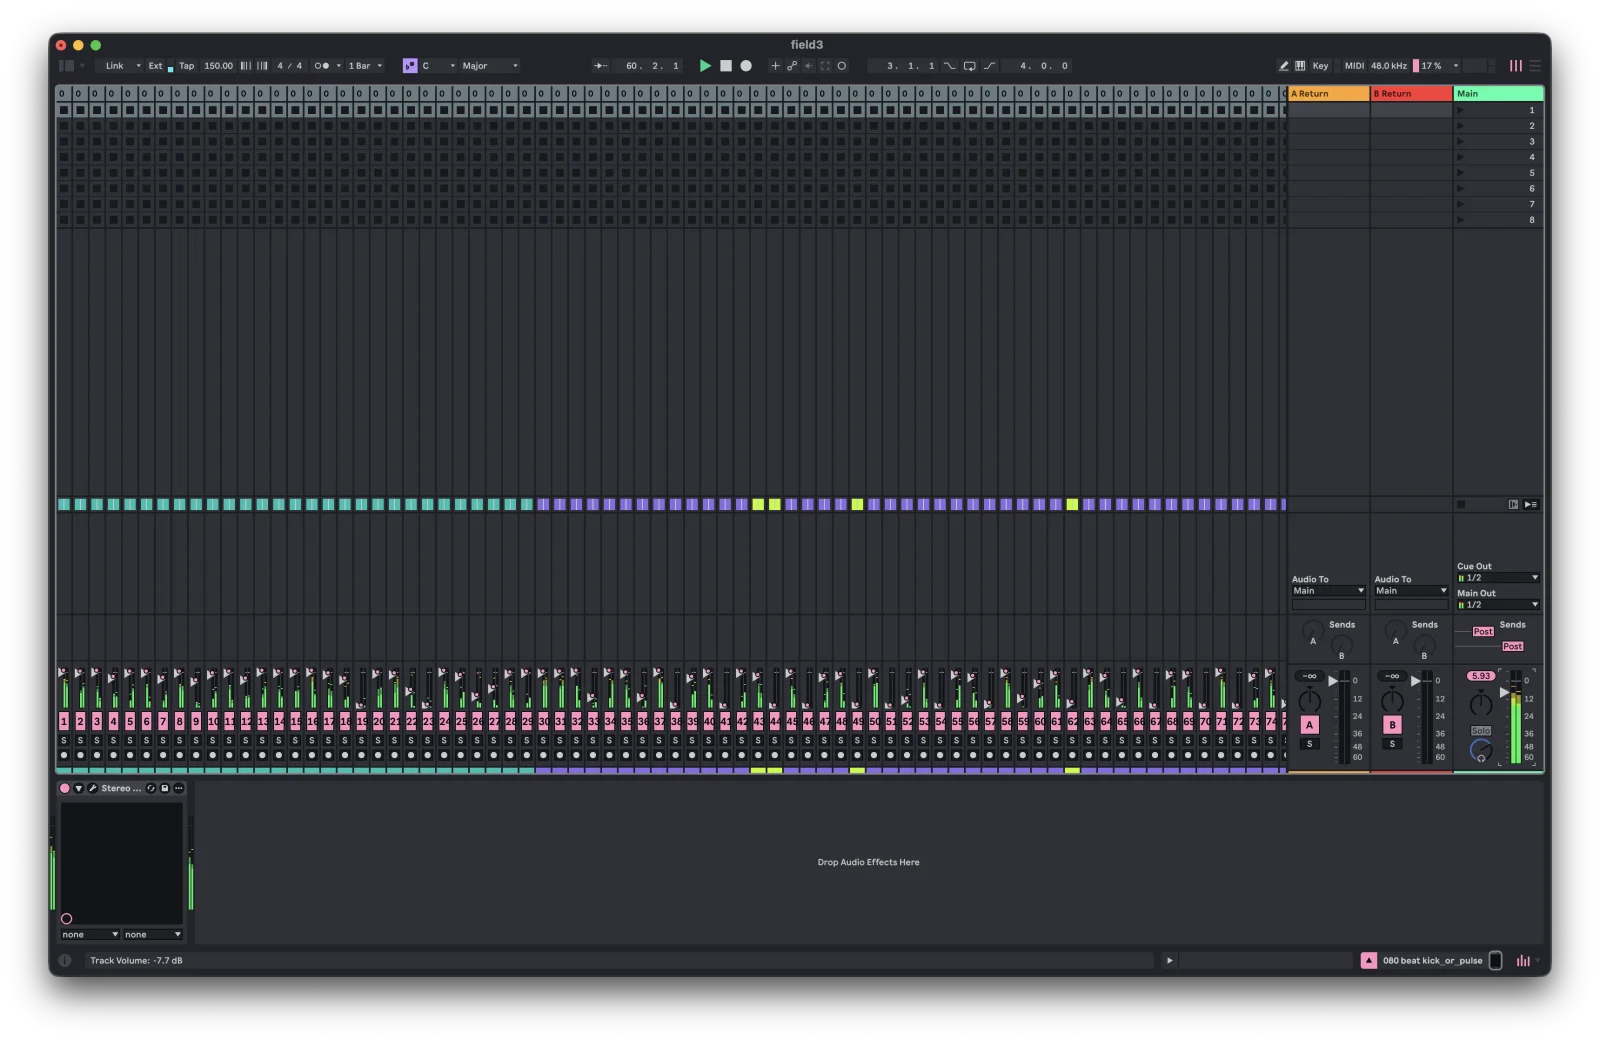Toggle the Main track Solo cue button
The height and width of the screenshot is (1041, 1600).
coord(1481,732)
